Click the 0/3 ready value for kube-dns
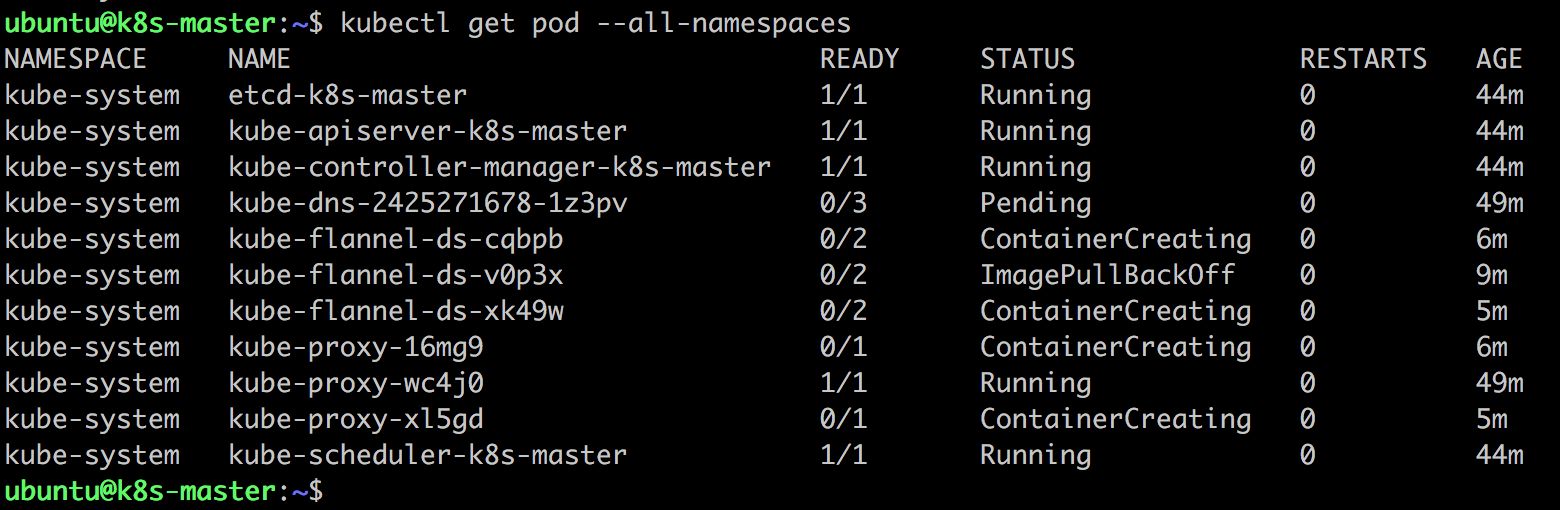Screen dimensions: 1560x510 tap(844, 203)
